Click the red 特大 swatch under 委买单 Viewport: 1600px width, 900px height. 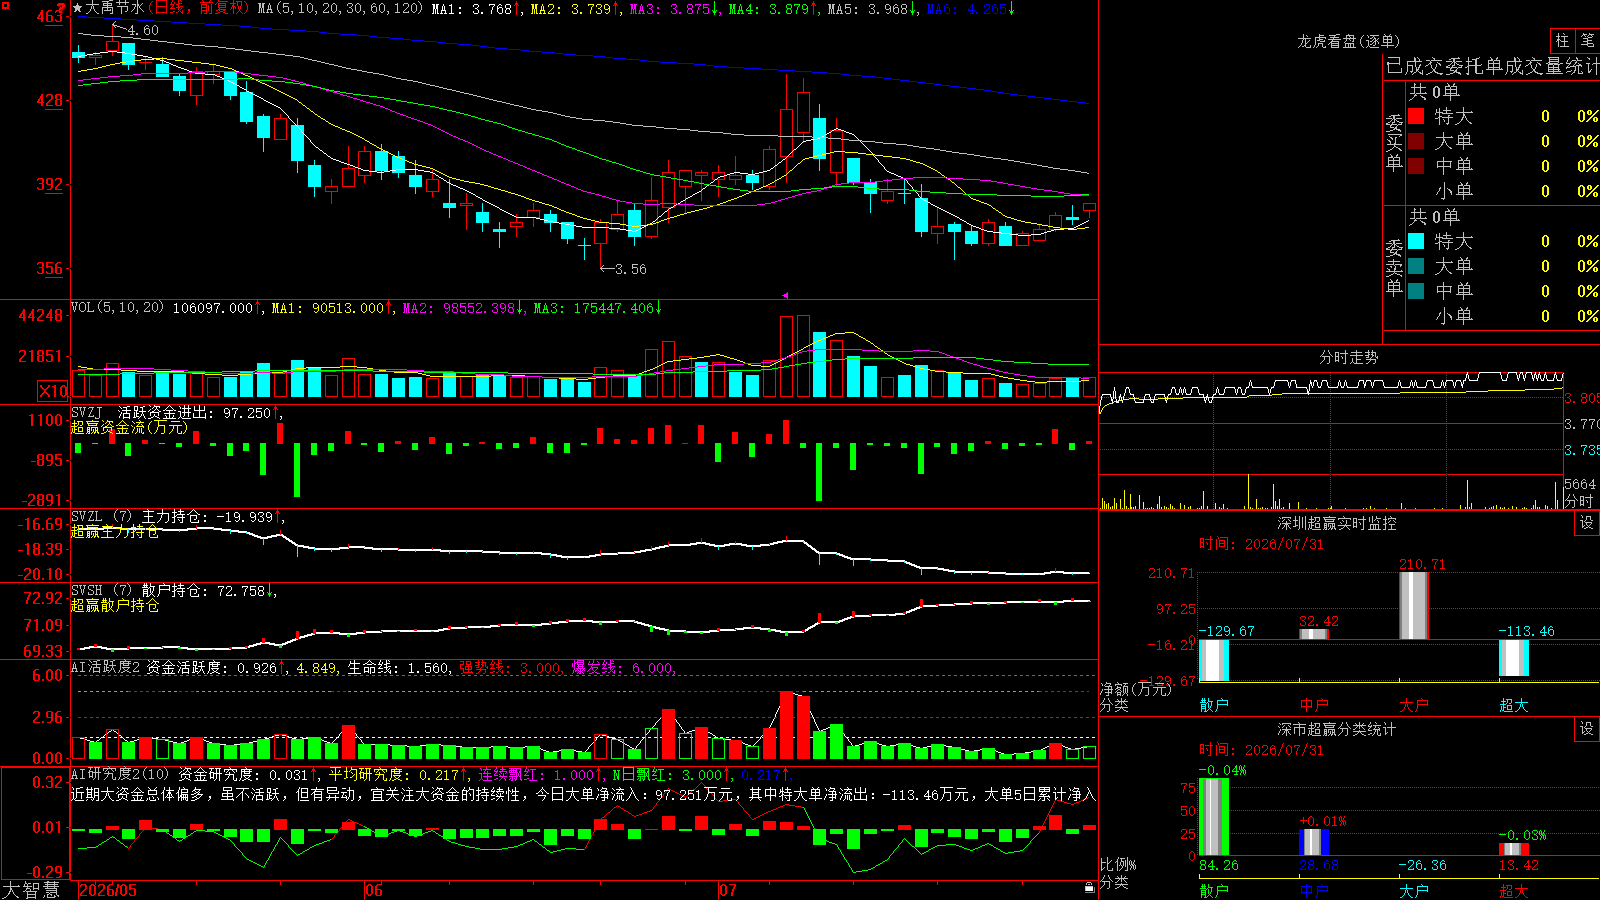click(1416, 116)
